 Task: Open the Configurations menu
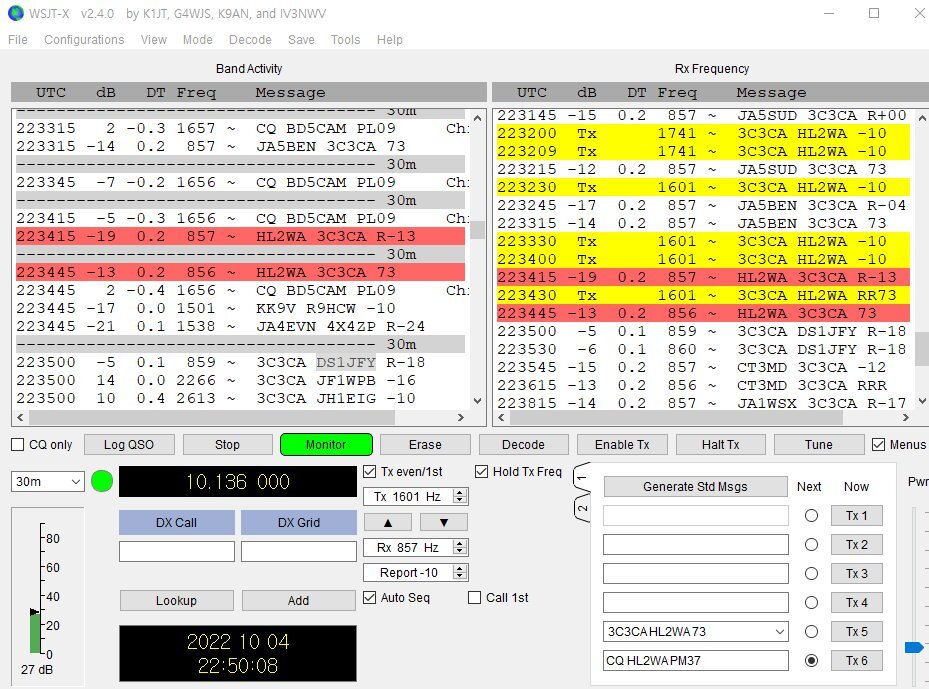(x=84, y=40)
